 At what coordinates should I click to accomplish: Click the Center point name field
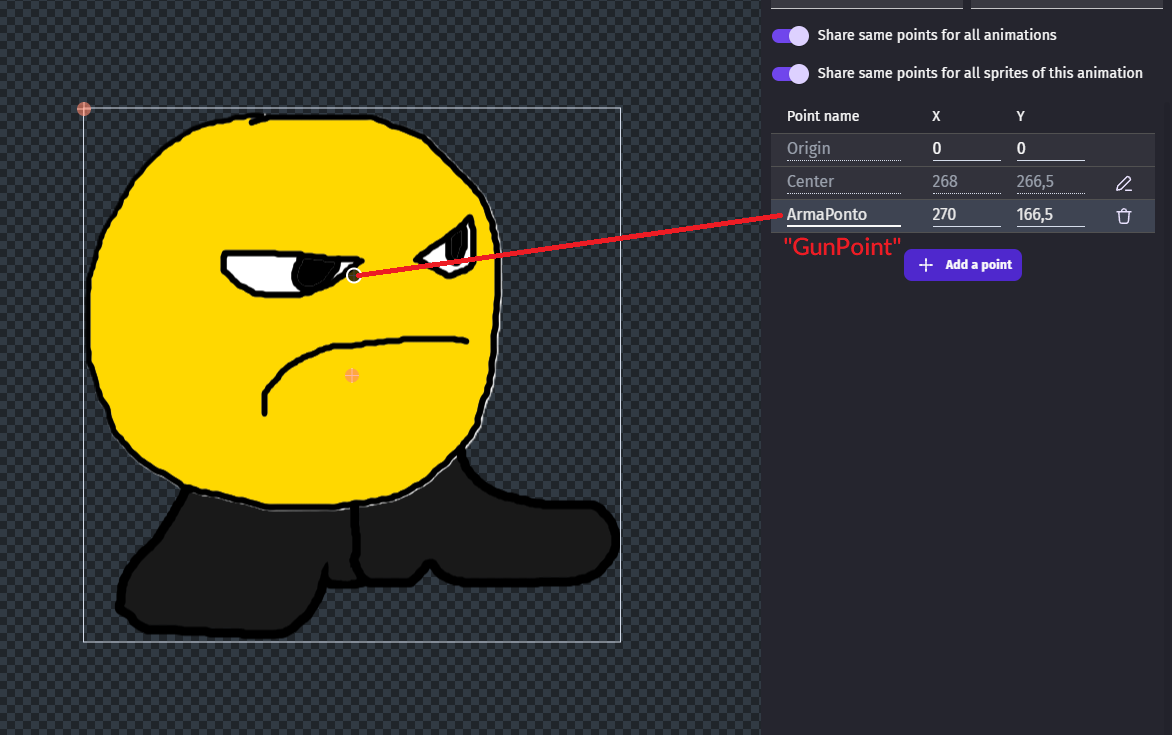point(843,182)
